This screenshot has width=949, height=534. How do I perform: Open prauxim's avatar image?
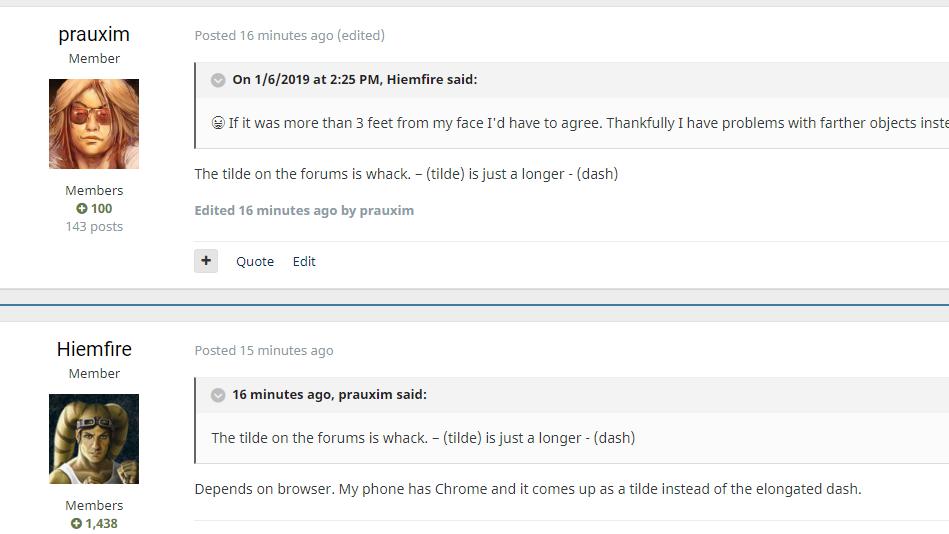point(94,124)
